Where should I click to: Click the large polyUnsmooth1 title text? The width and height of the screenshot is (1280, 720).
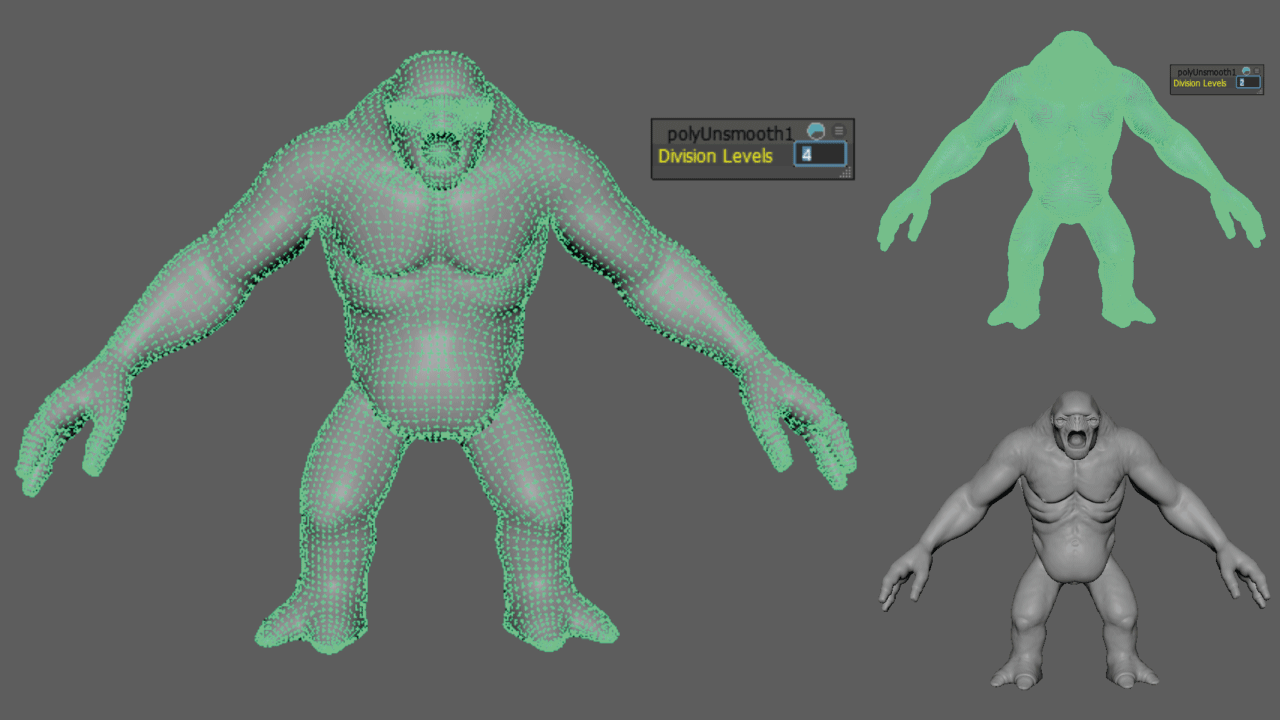coord(730,132)
